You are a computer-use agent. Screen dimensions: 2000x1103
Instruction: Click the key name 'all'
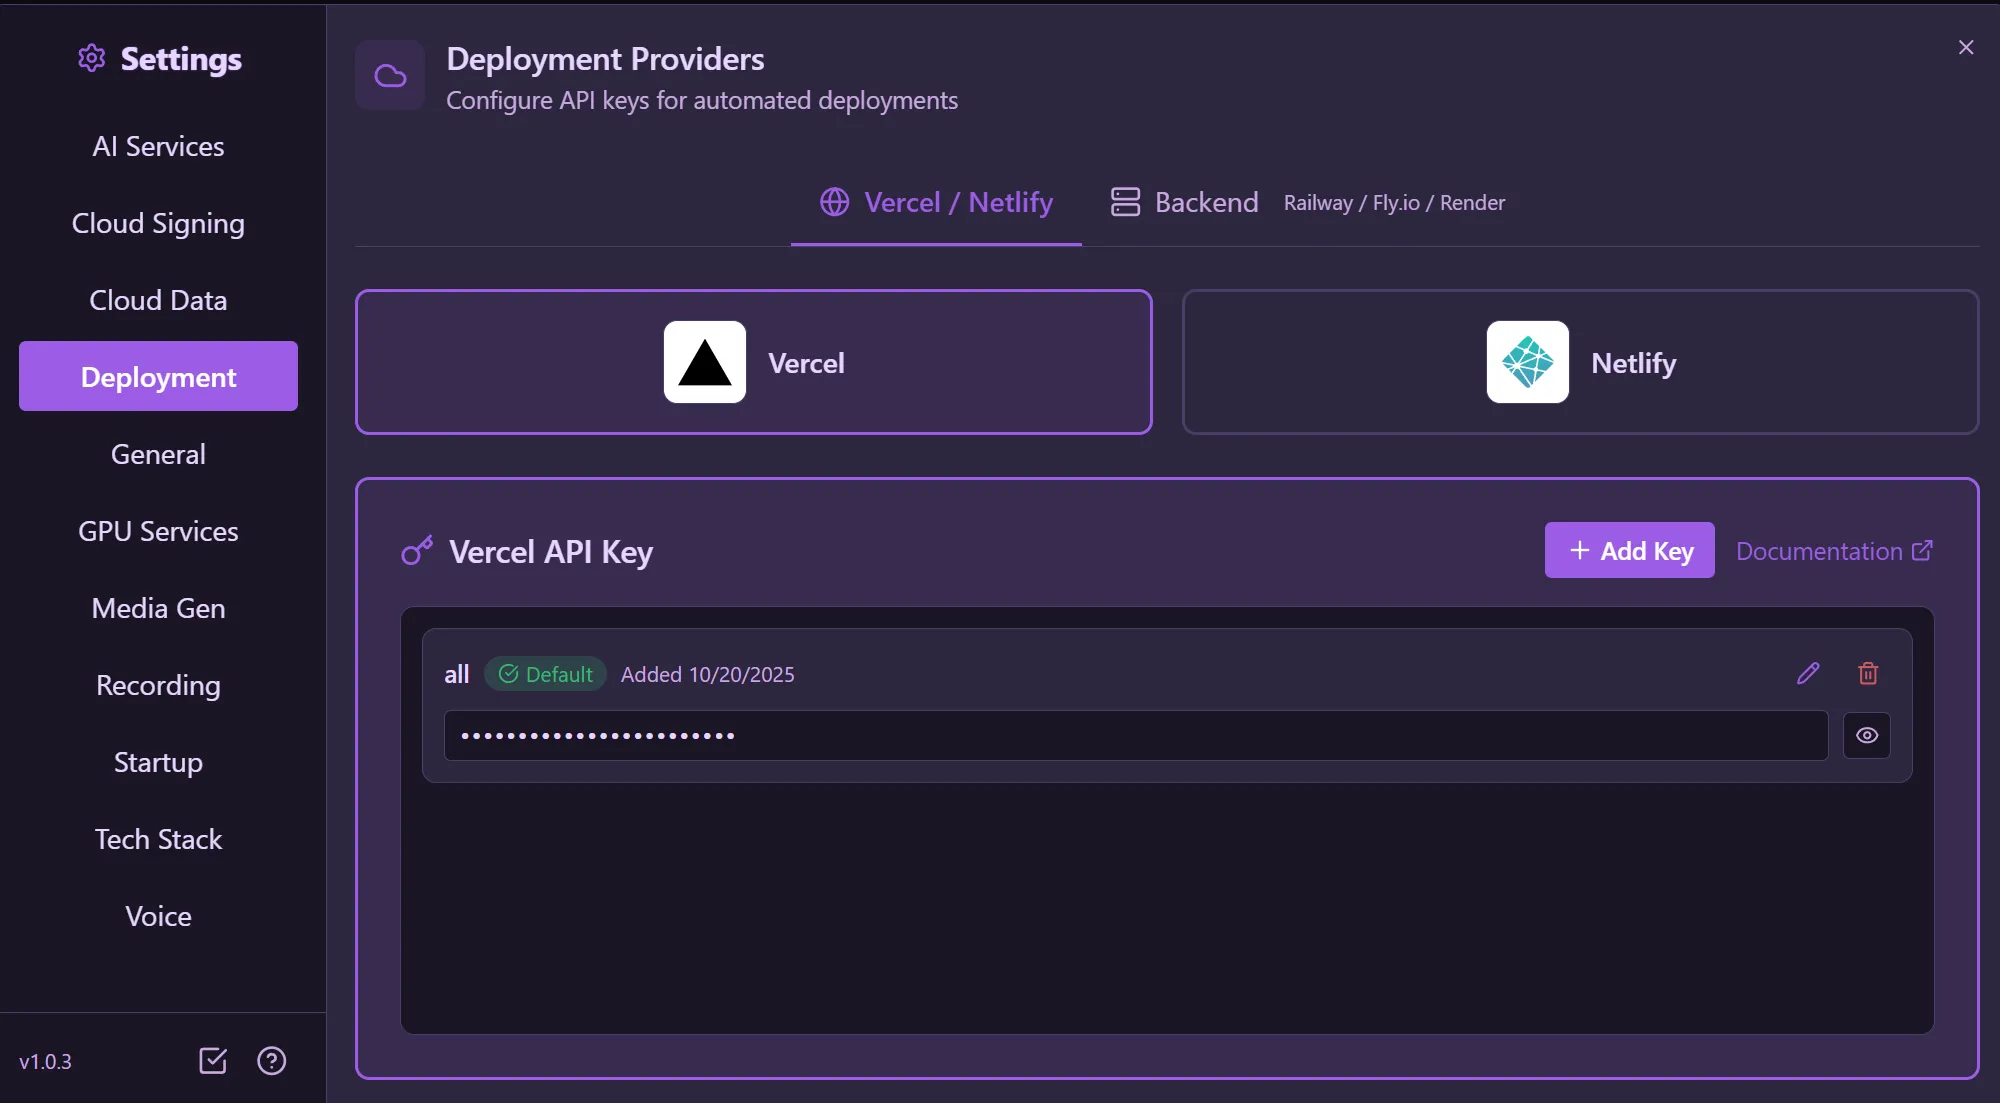457,674
